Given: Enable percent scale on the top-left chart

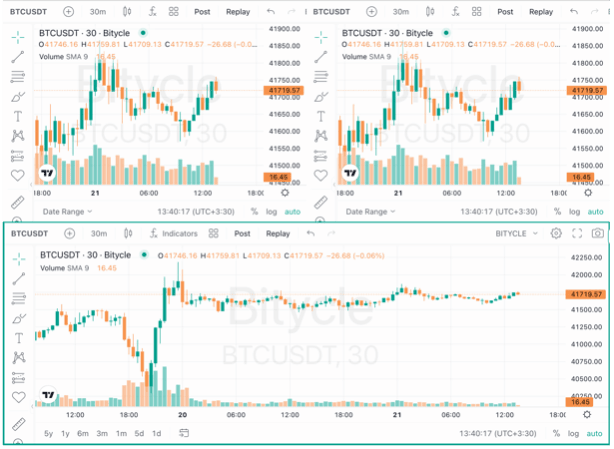Looking at the screenshot, I should [x=253, y=211].
